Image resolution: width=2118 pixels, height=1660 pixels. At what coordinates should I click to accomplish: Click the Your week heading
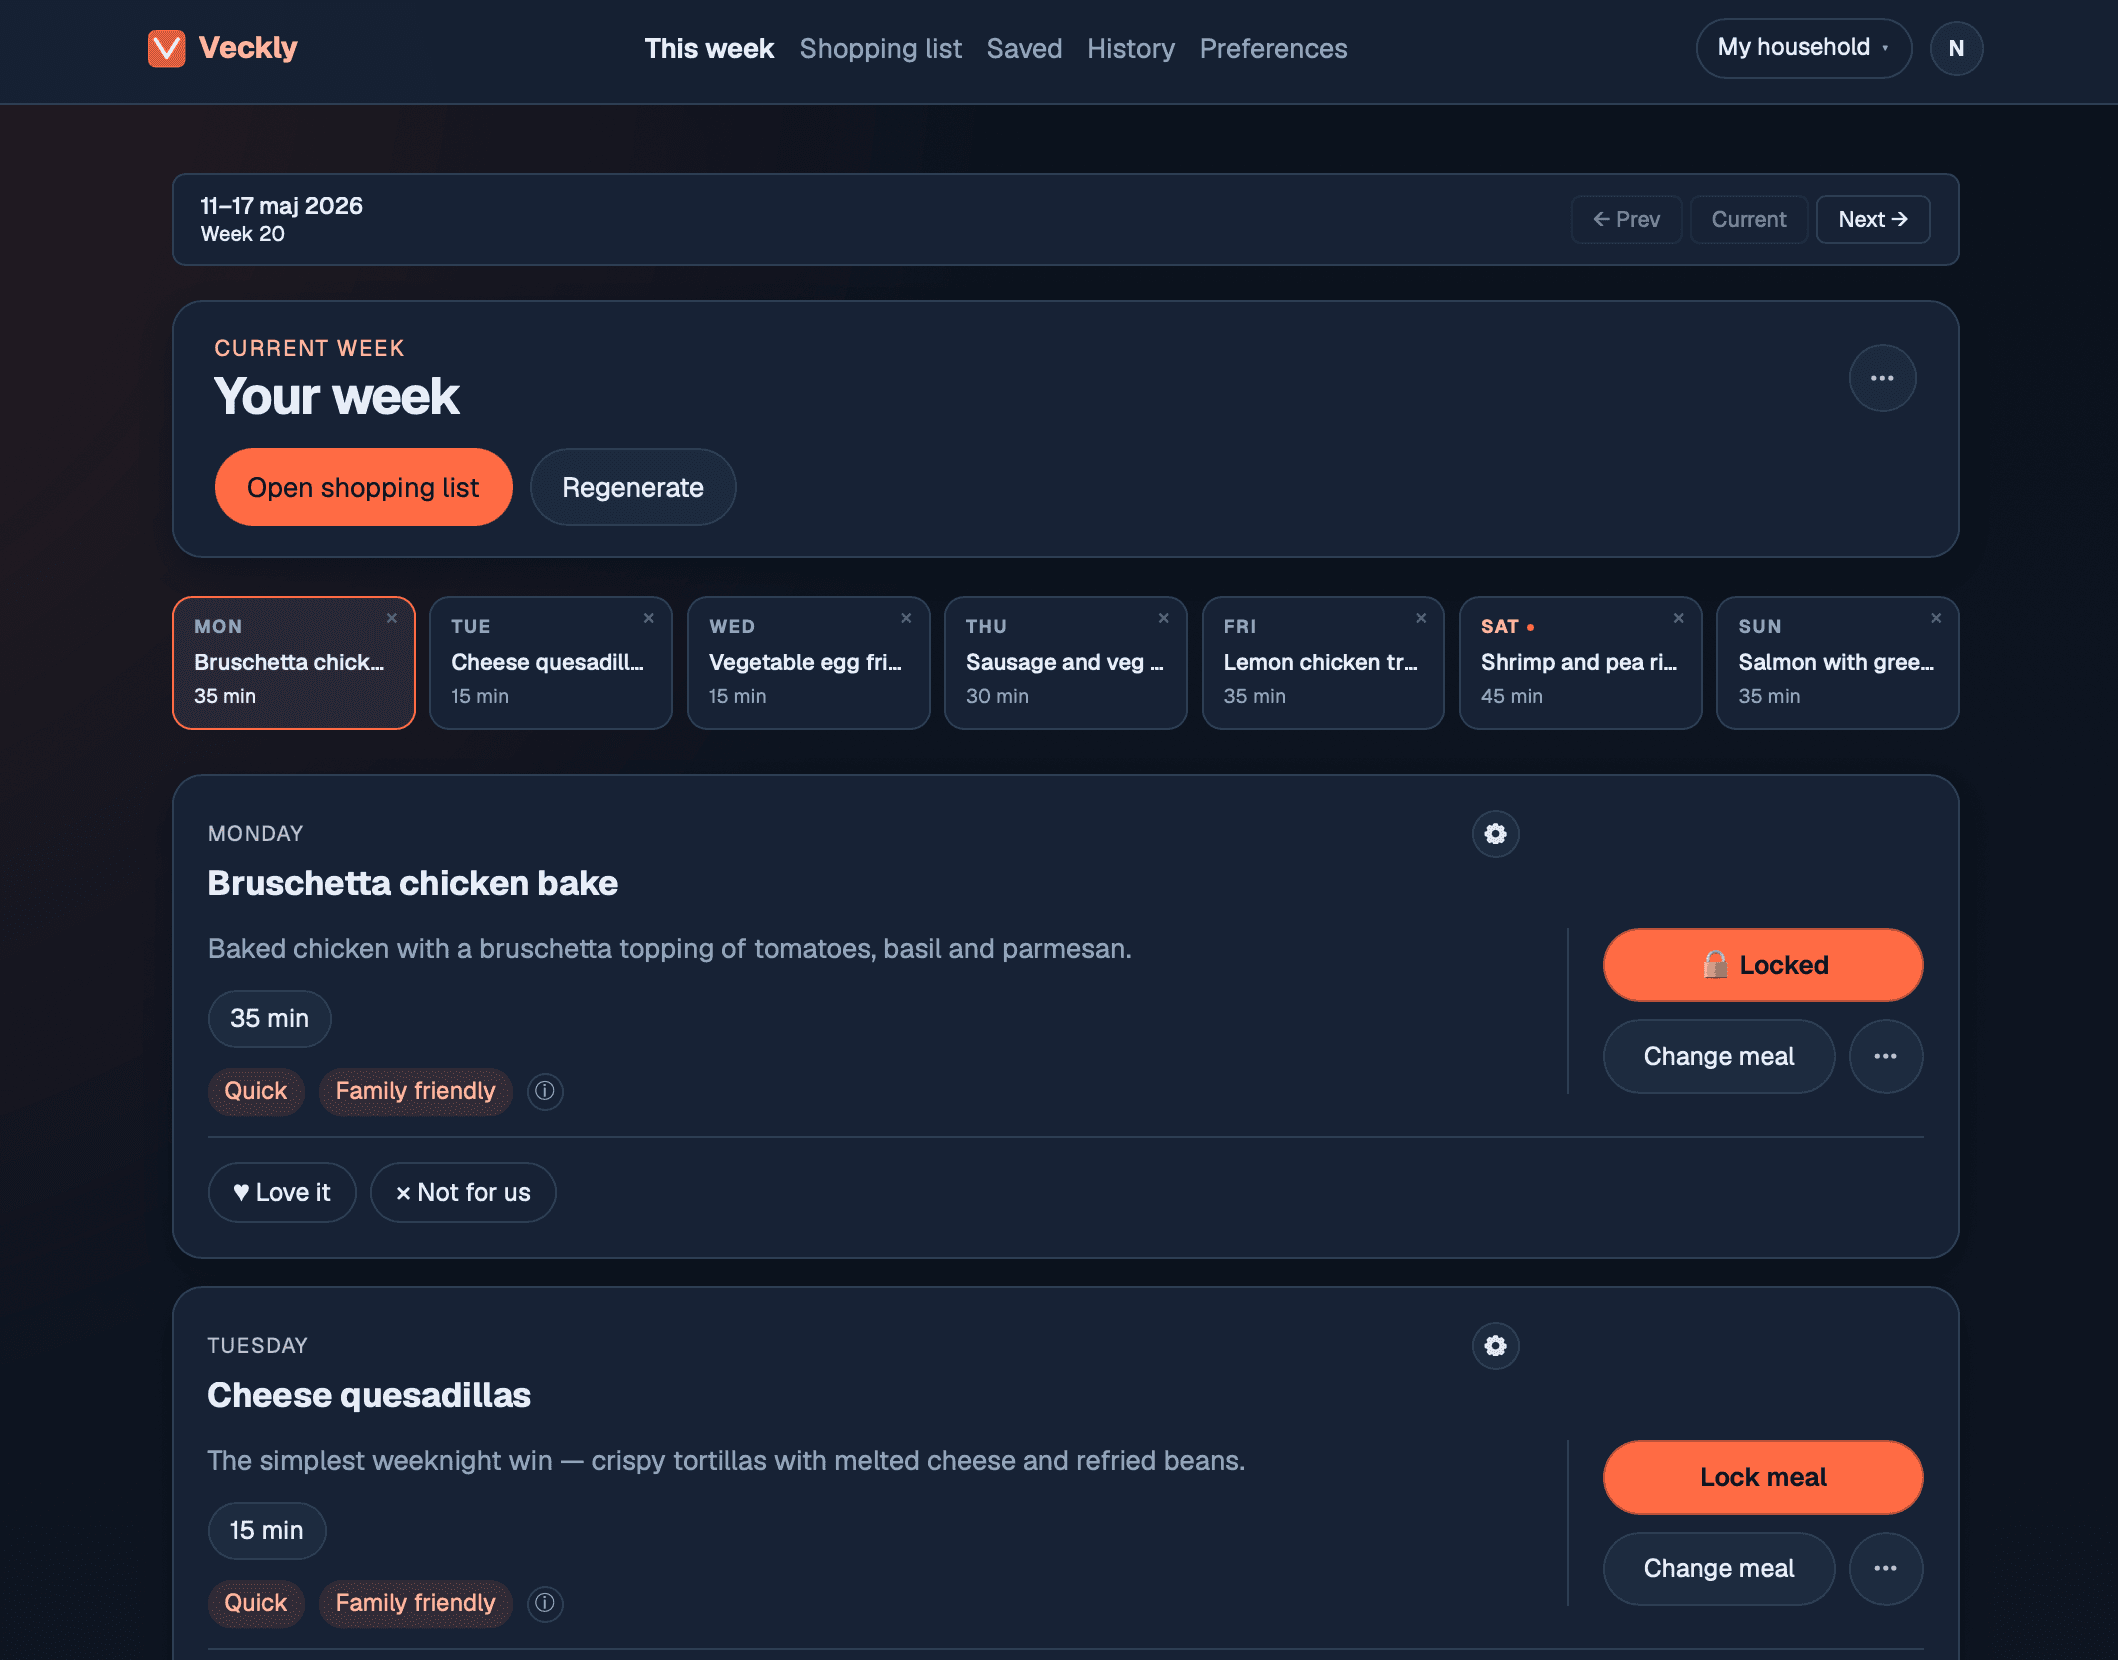337,397
